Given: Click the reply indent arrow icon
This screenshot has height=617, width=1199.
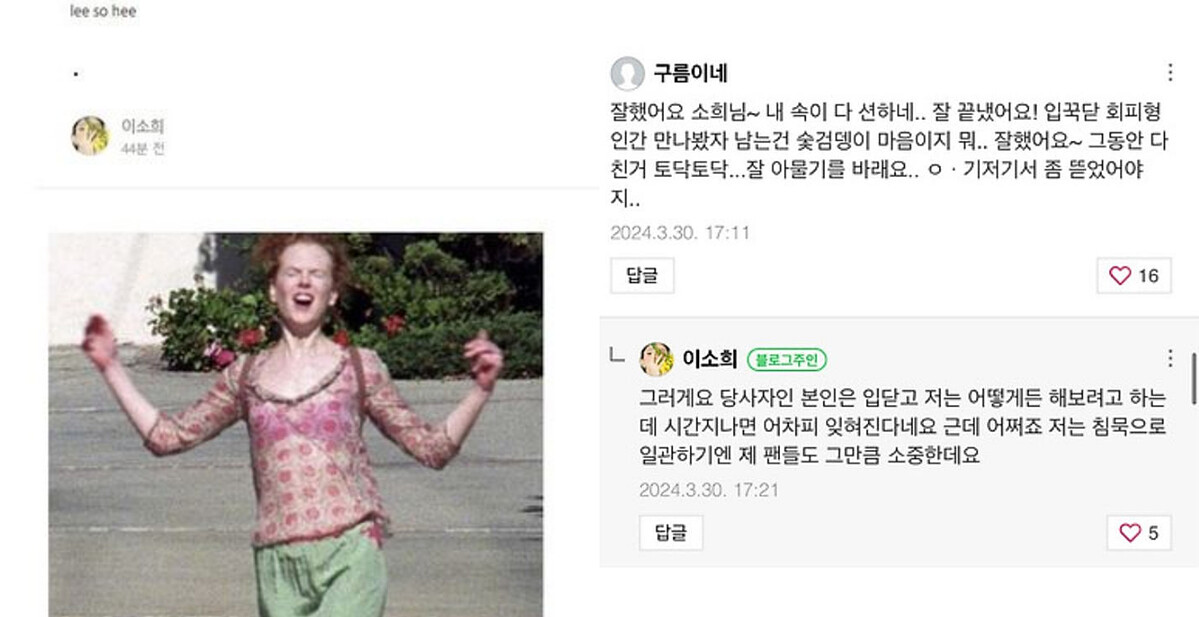Looking at the screenshot, I should [616, 354].
